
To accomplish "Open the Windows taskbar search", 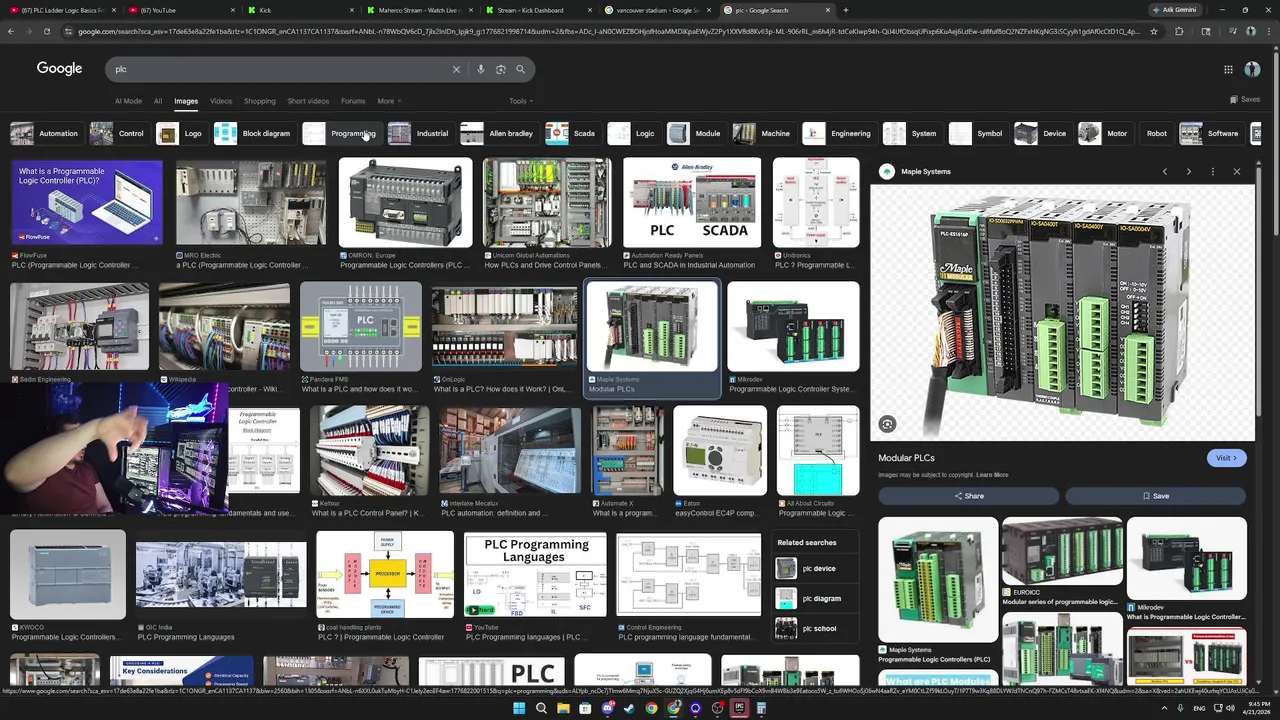I will 541,708.
